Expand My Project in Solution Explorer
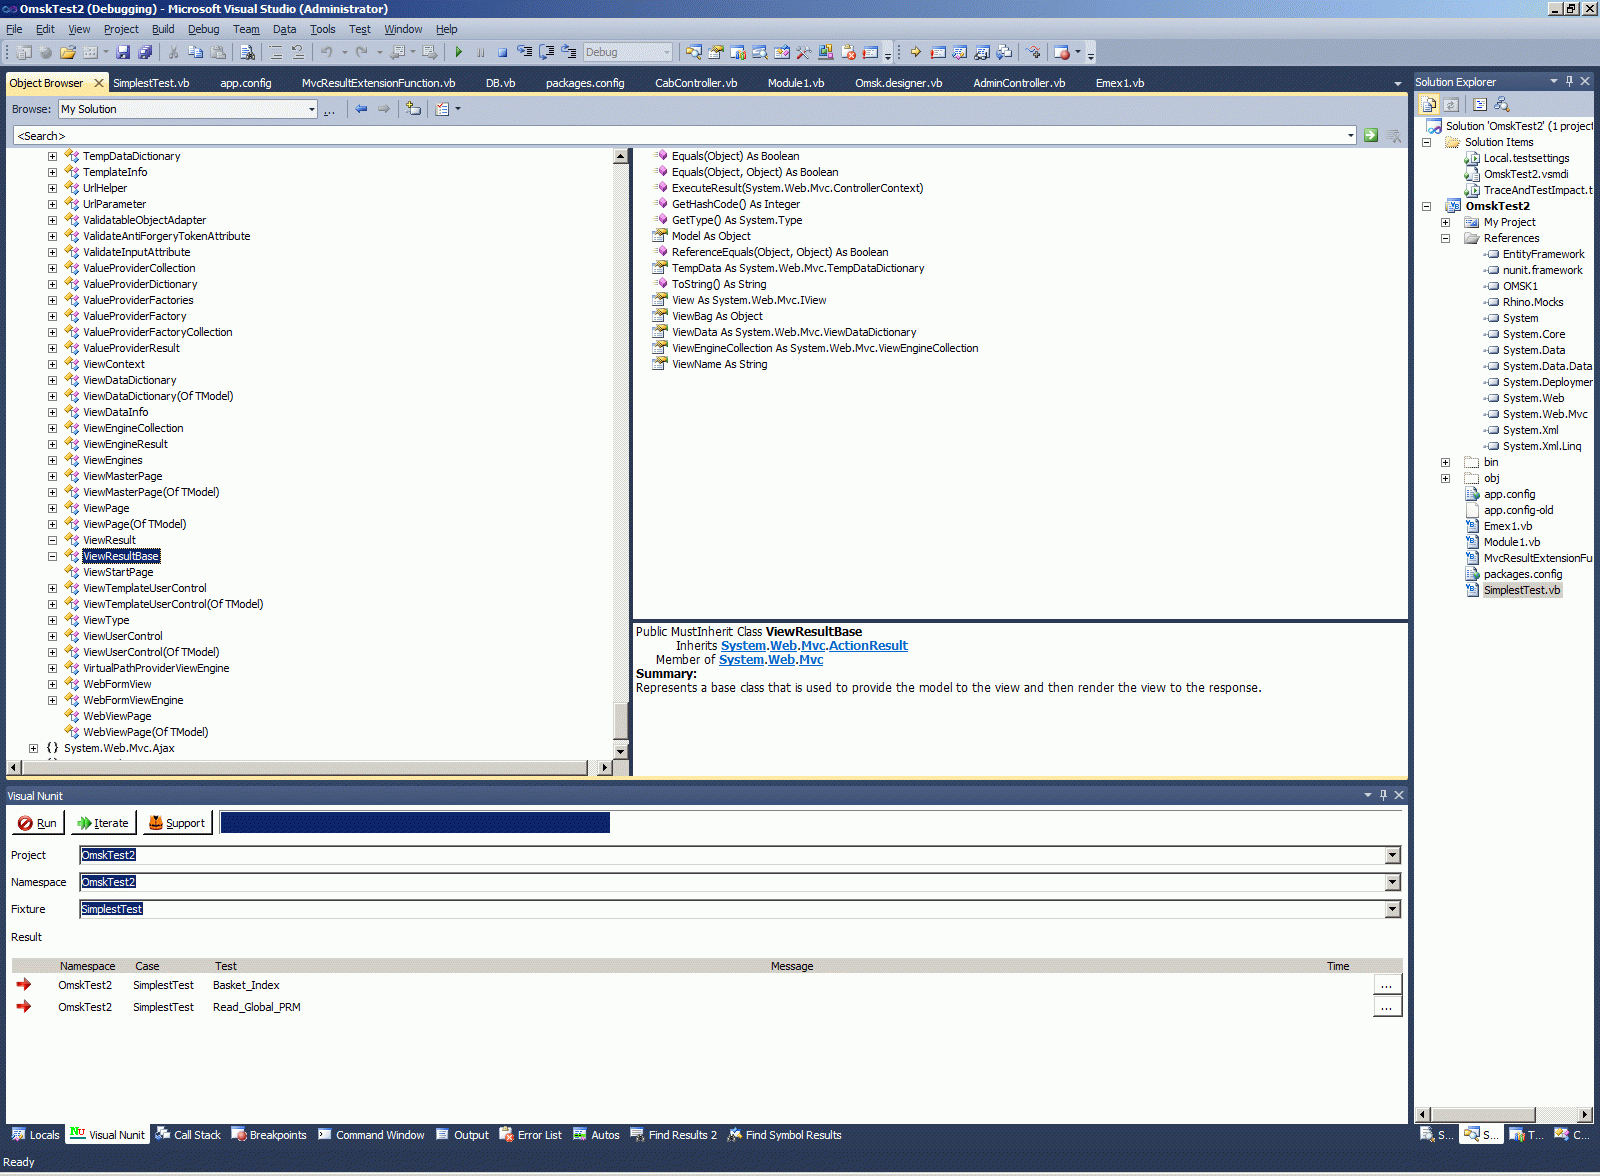 (x=1446, y=222)
